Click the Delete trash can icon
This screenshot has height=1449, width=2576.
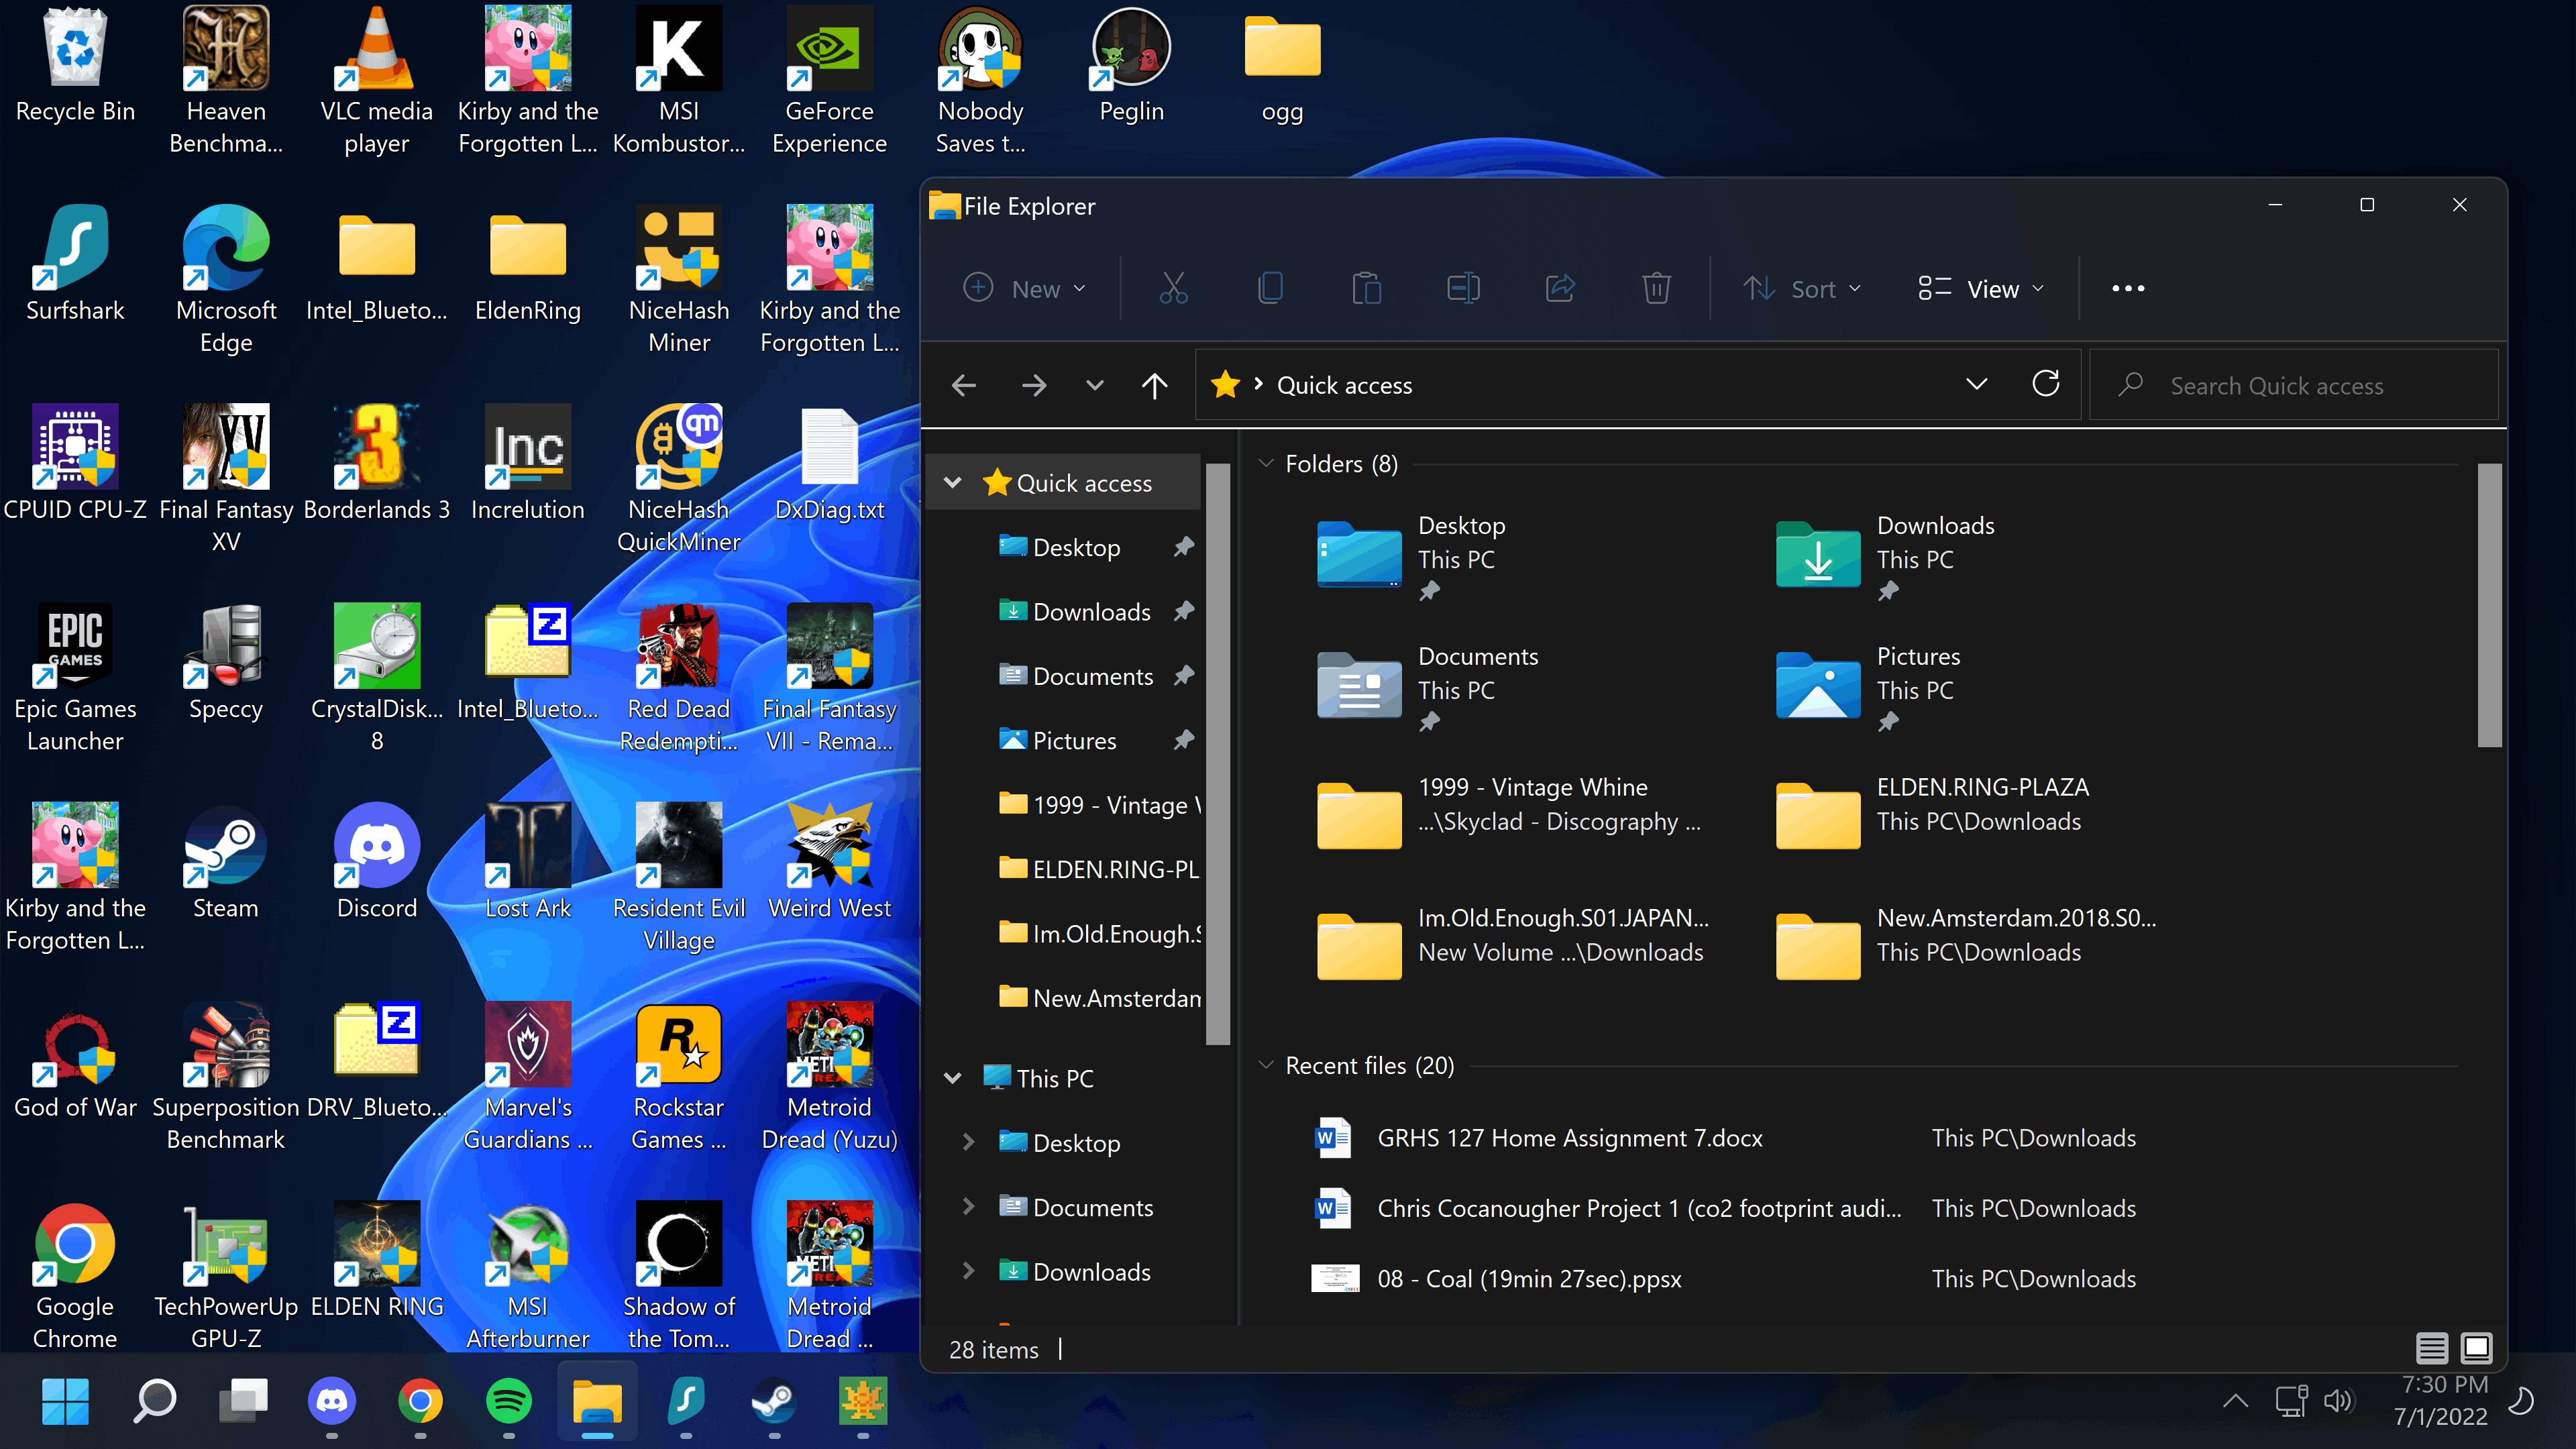[1656, 289]
